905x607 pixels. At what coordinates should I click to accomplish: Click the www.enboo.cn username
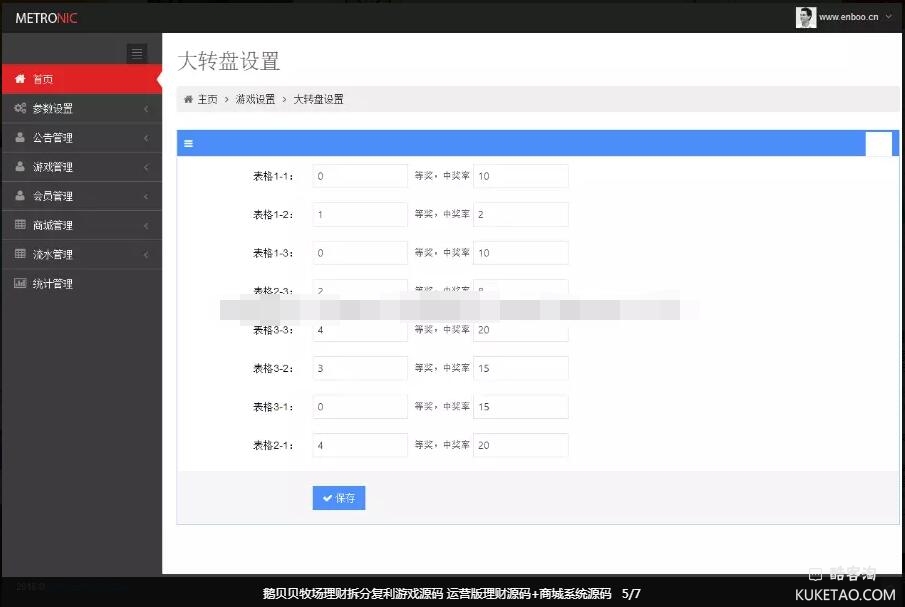(x=848, y=17)
